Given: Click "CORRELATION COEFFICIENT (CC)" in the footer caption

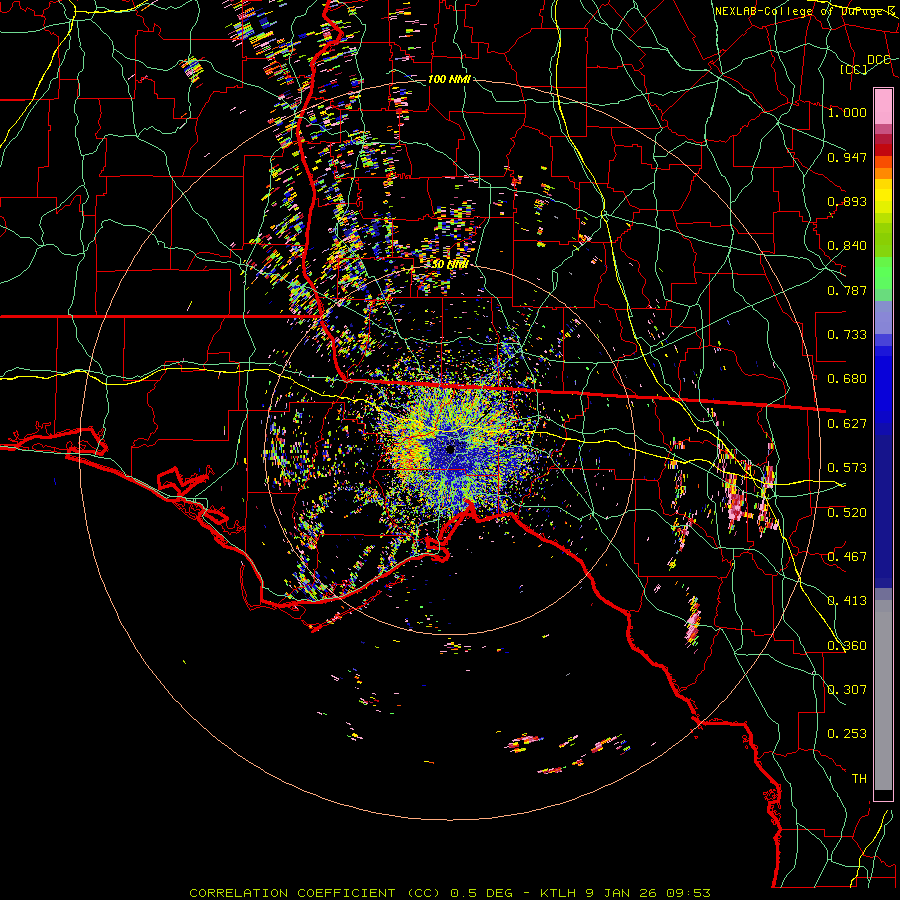Looking at the screenshot, I should point(315,893).
